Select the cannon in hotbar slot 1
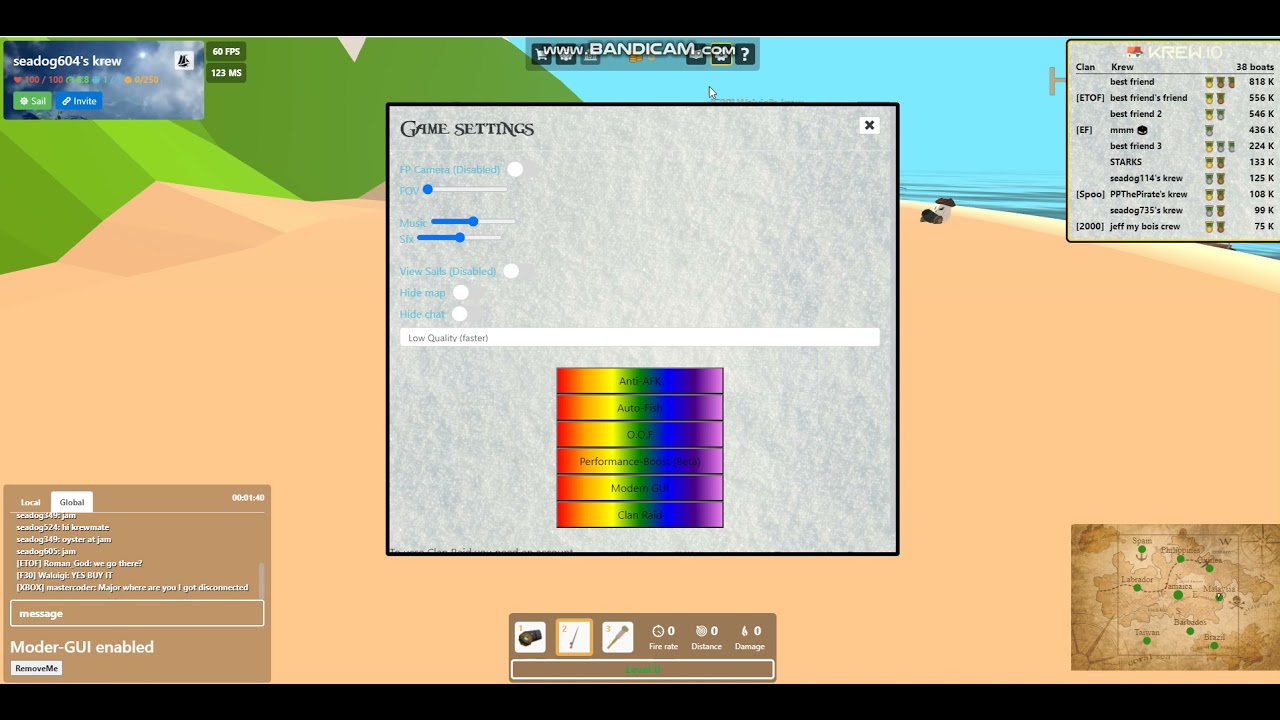Viewport: 1280px width, 720px height. click(x=530, y=637)
